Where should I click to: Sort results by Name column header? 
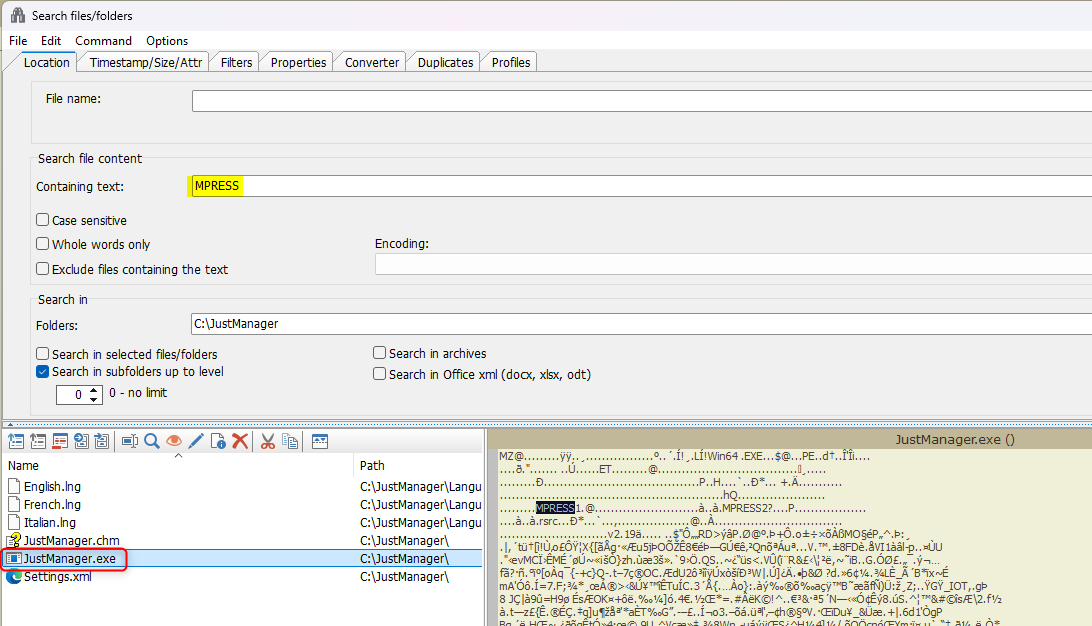click(179, 465)
